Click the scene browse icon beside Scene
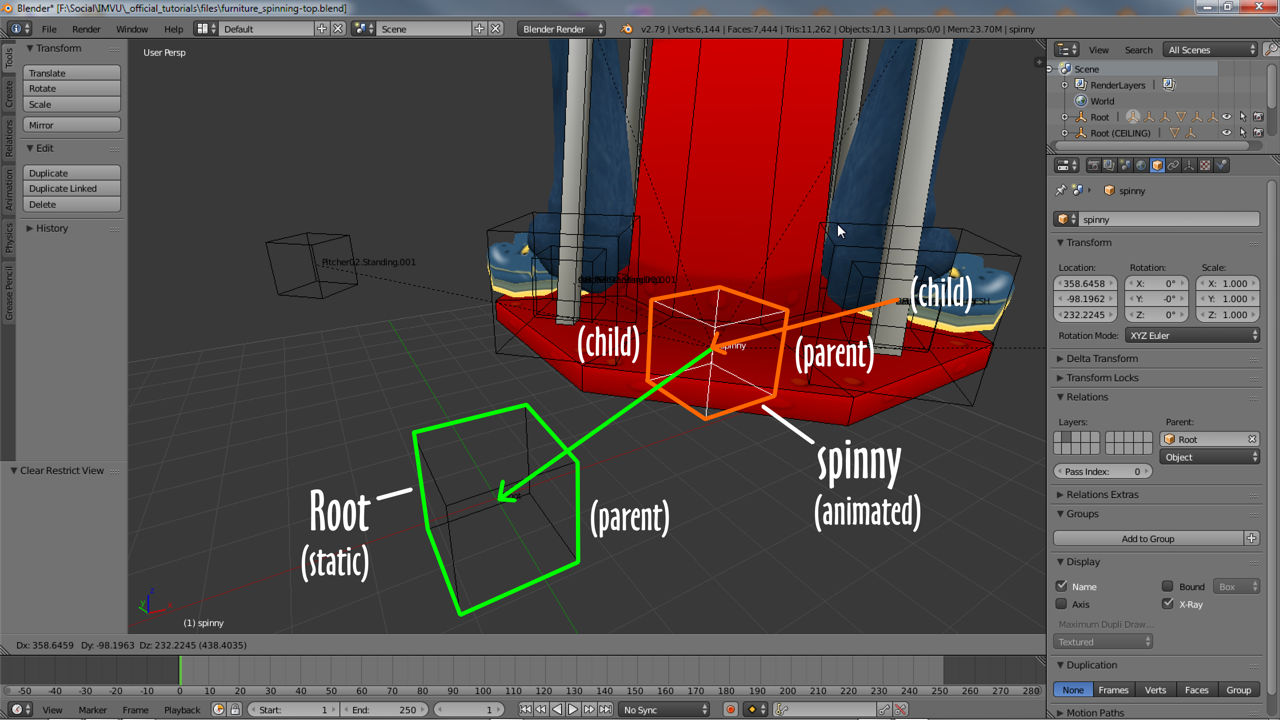 (363, 29)
